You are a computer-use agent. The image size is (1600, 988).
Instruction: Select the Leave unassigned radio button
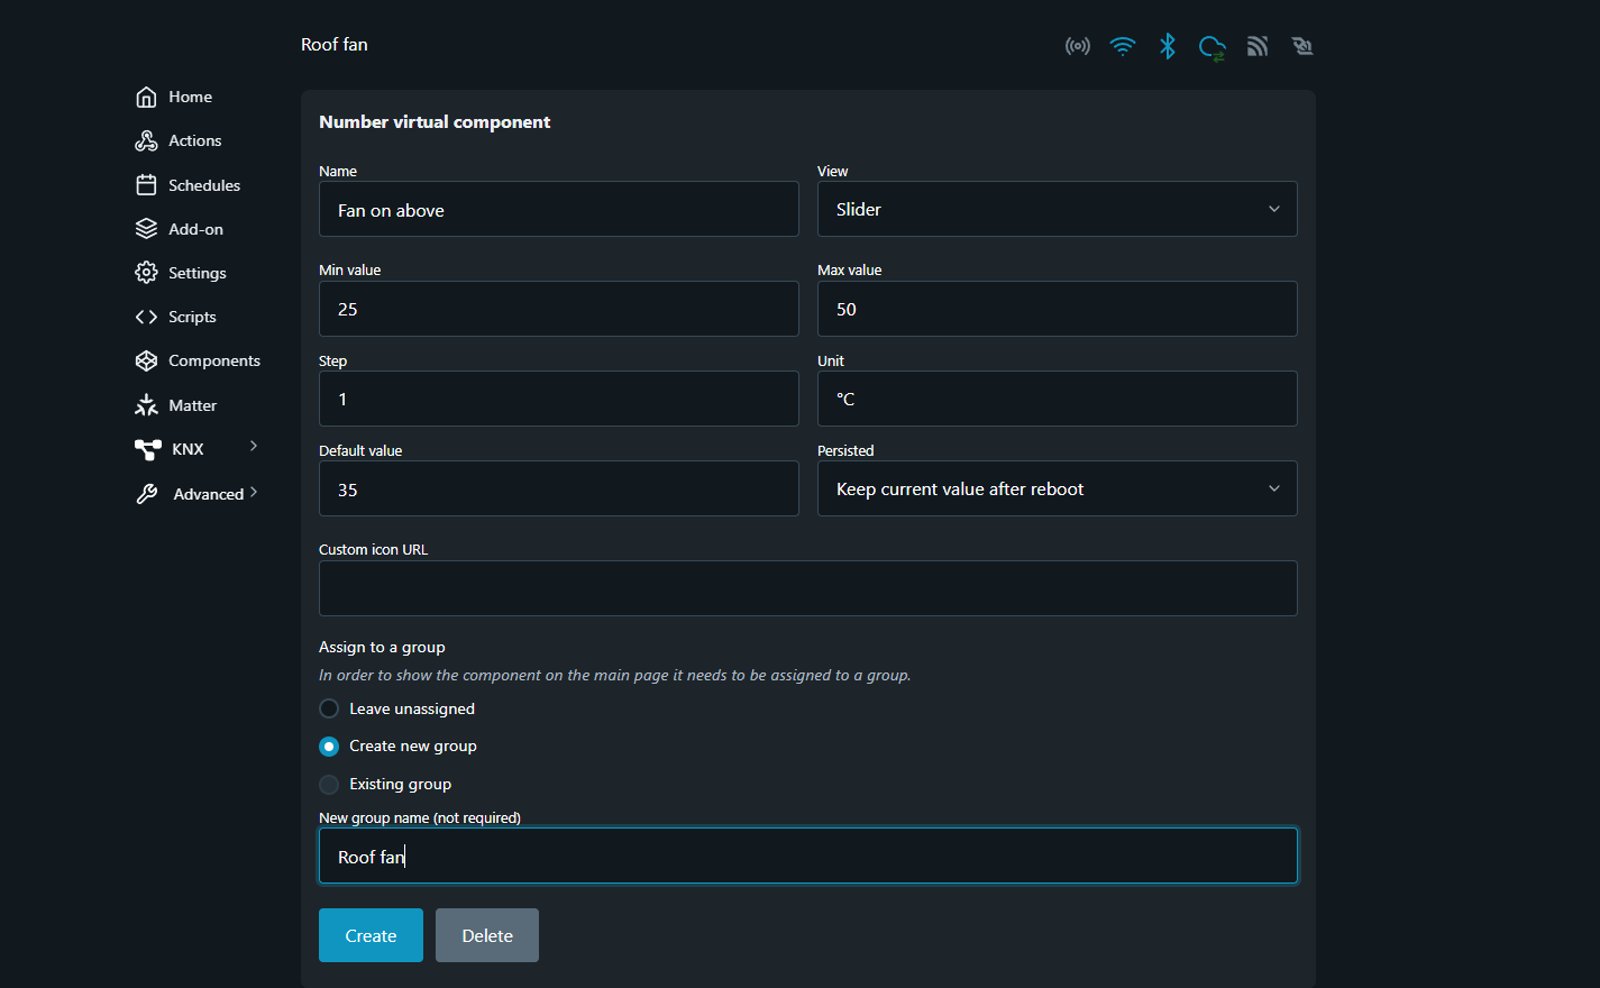point(329,709)
